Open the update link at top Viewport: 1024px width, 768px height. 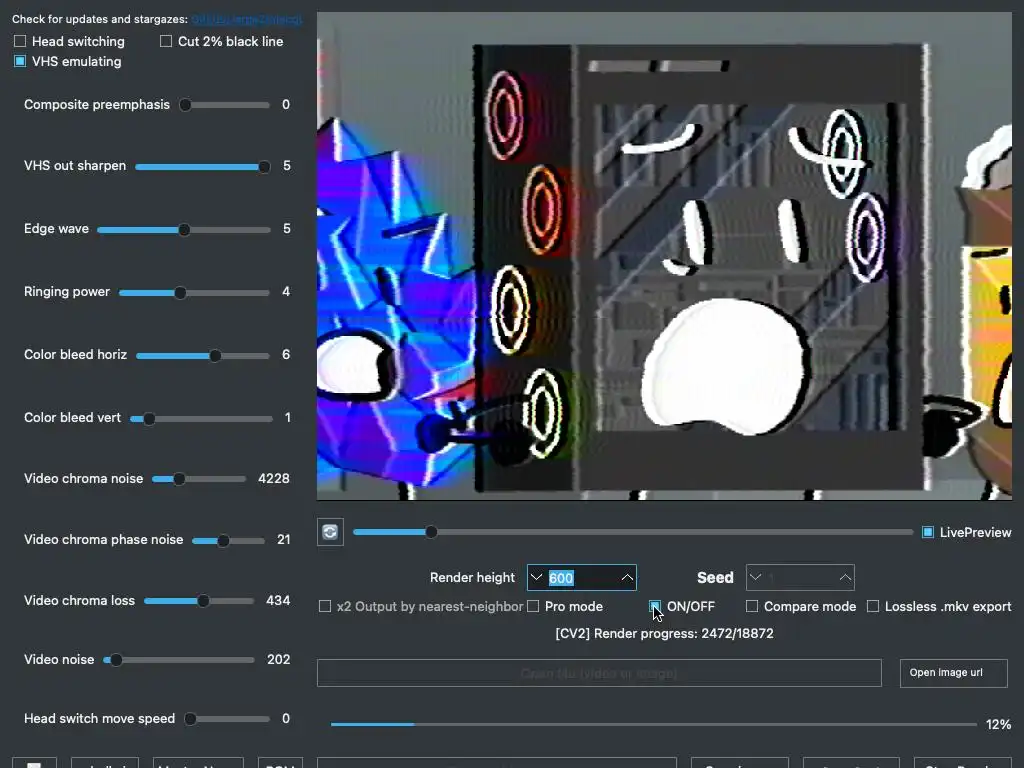[247, 19]
